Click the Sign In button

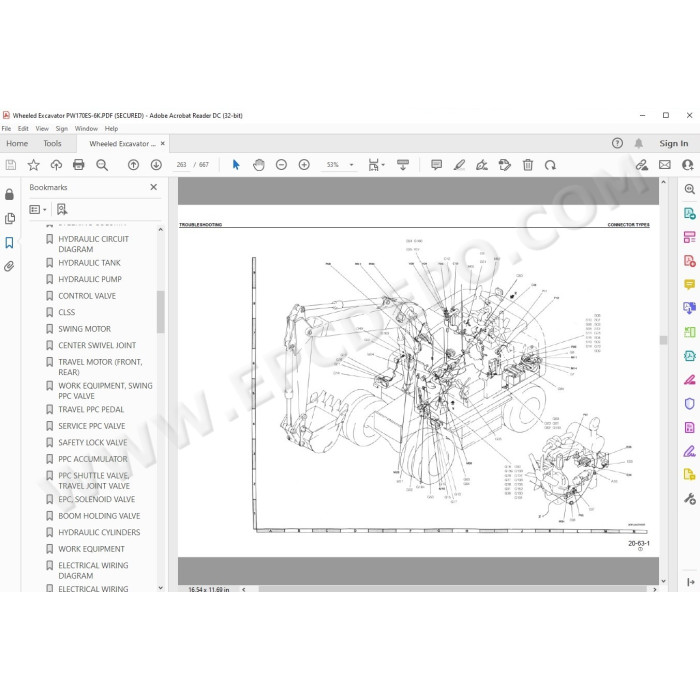674,143
